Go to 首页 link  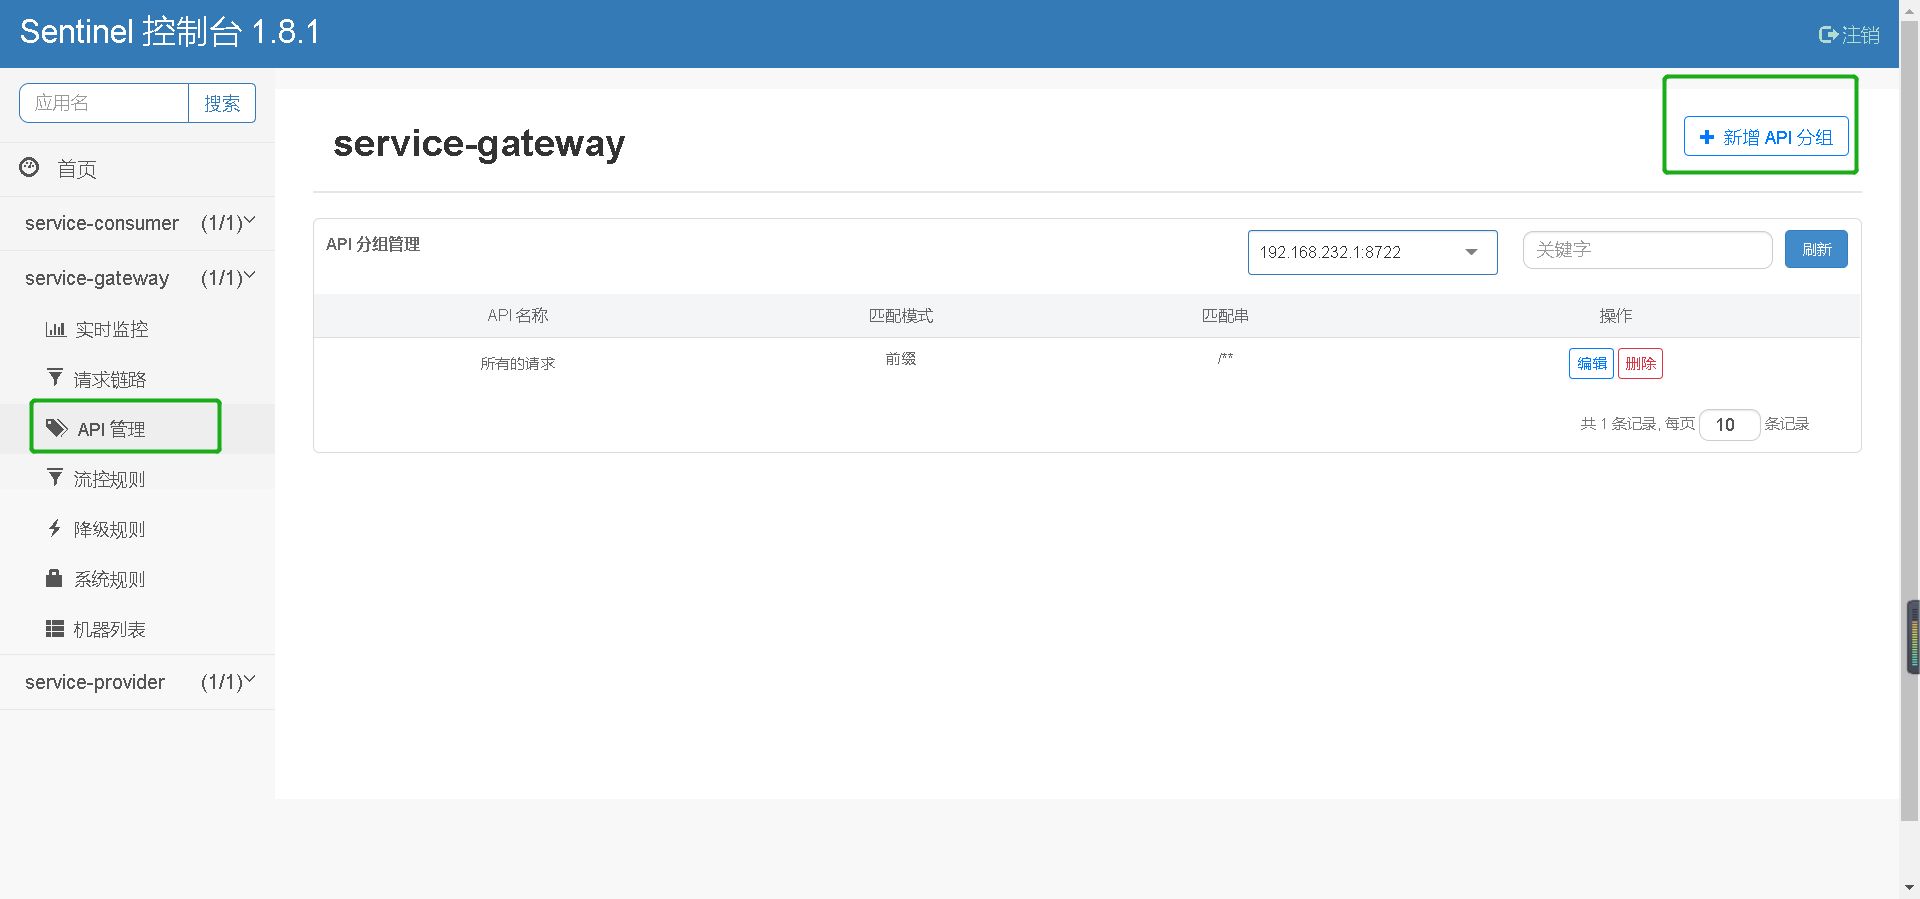77,169
